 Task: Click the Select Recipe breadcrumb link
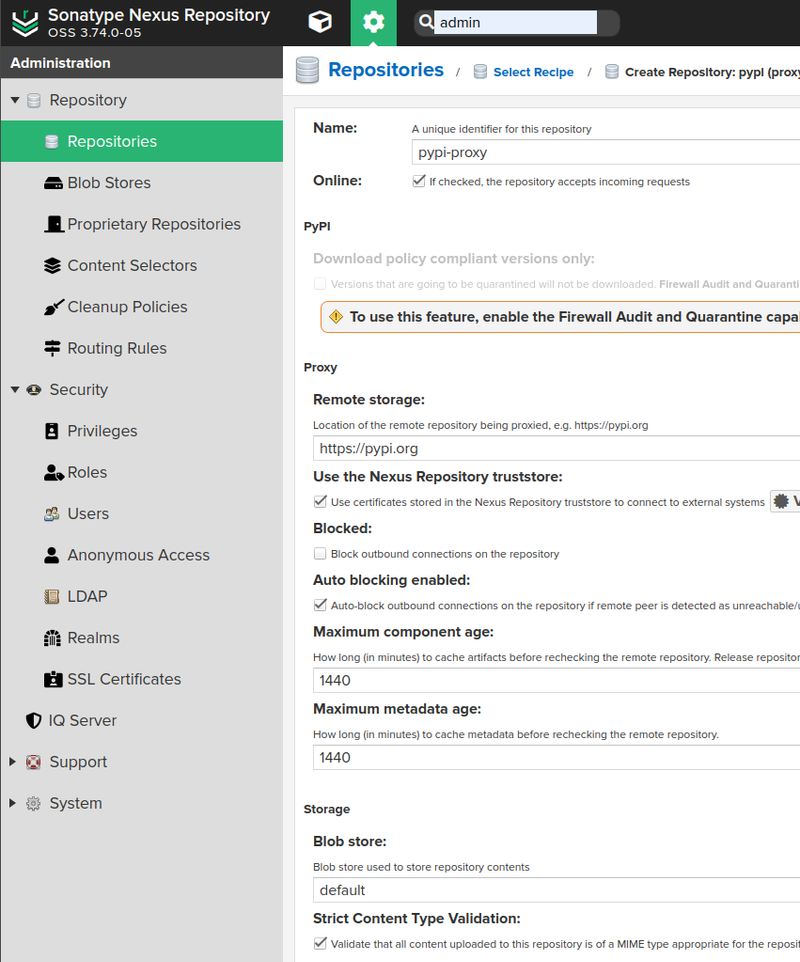[x=533, y=72]
